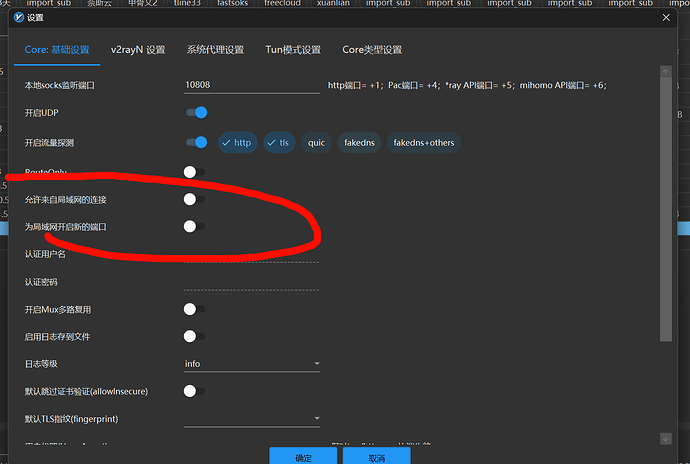Open the 系统代理设置 tab
The image size is (690, 464).
pyautogui.click(x=215, y=50)
